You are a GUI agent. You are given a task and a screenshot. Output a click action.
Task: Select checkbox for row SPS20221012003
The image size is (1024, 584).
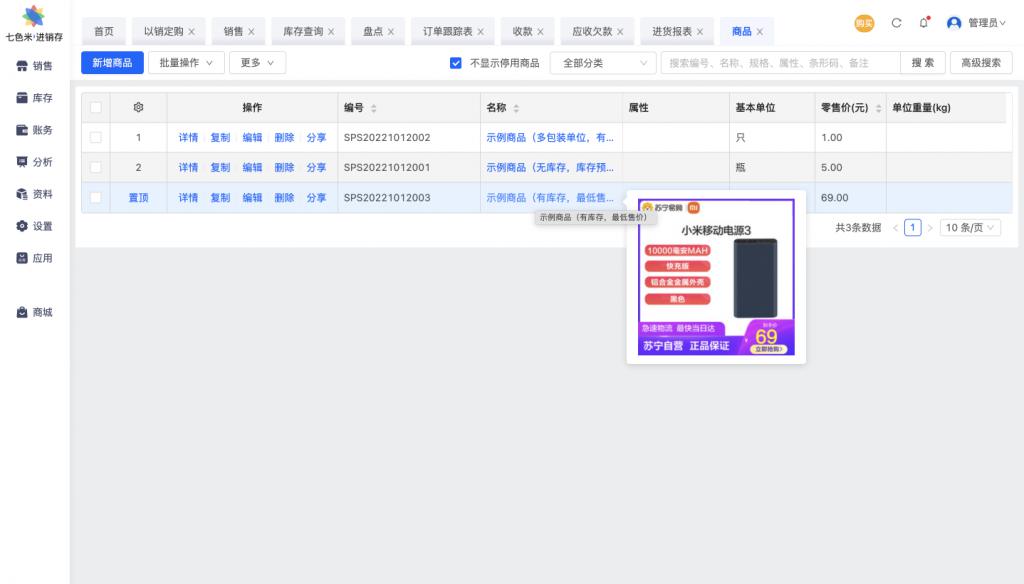coord(96,198)
